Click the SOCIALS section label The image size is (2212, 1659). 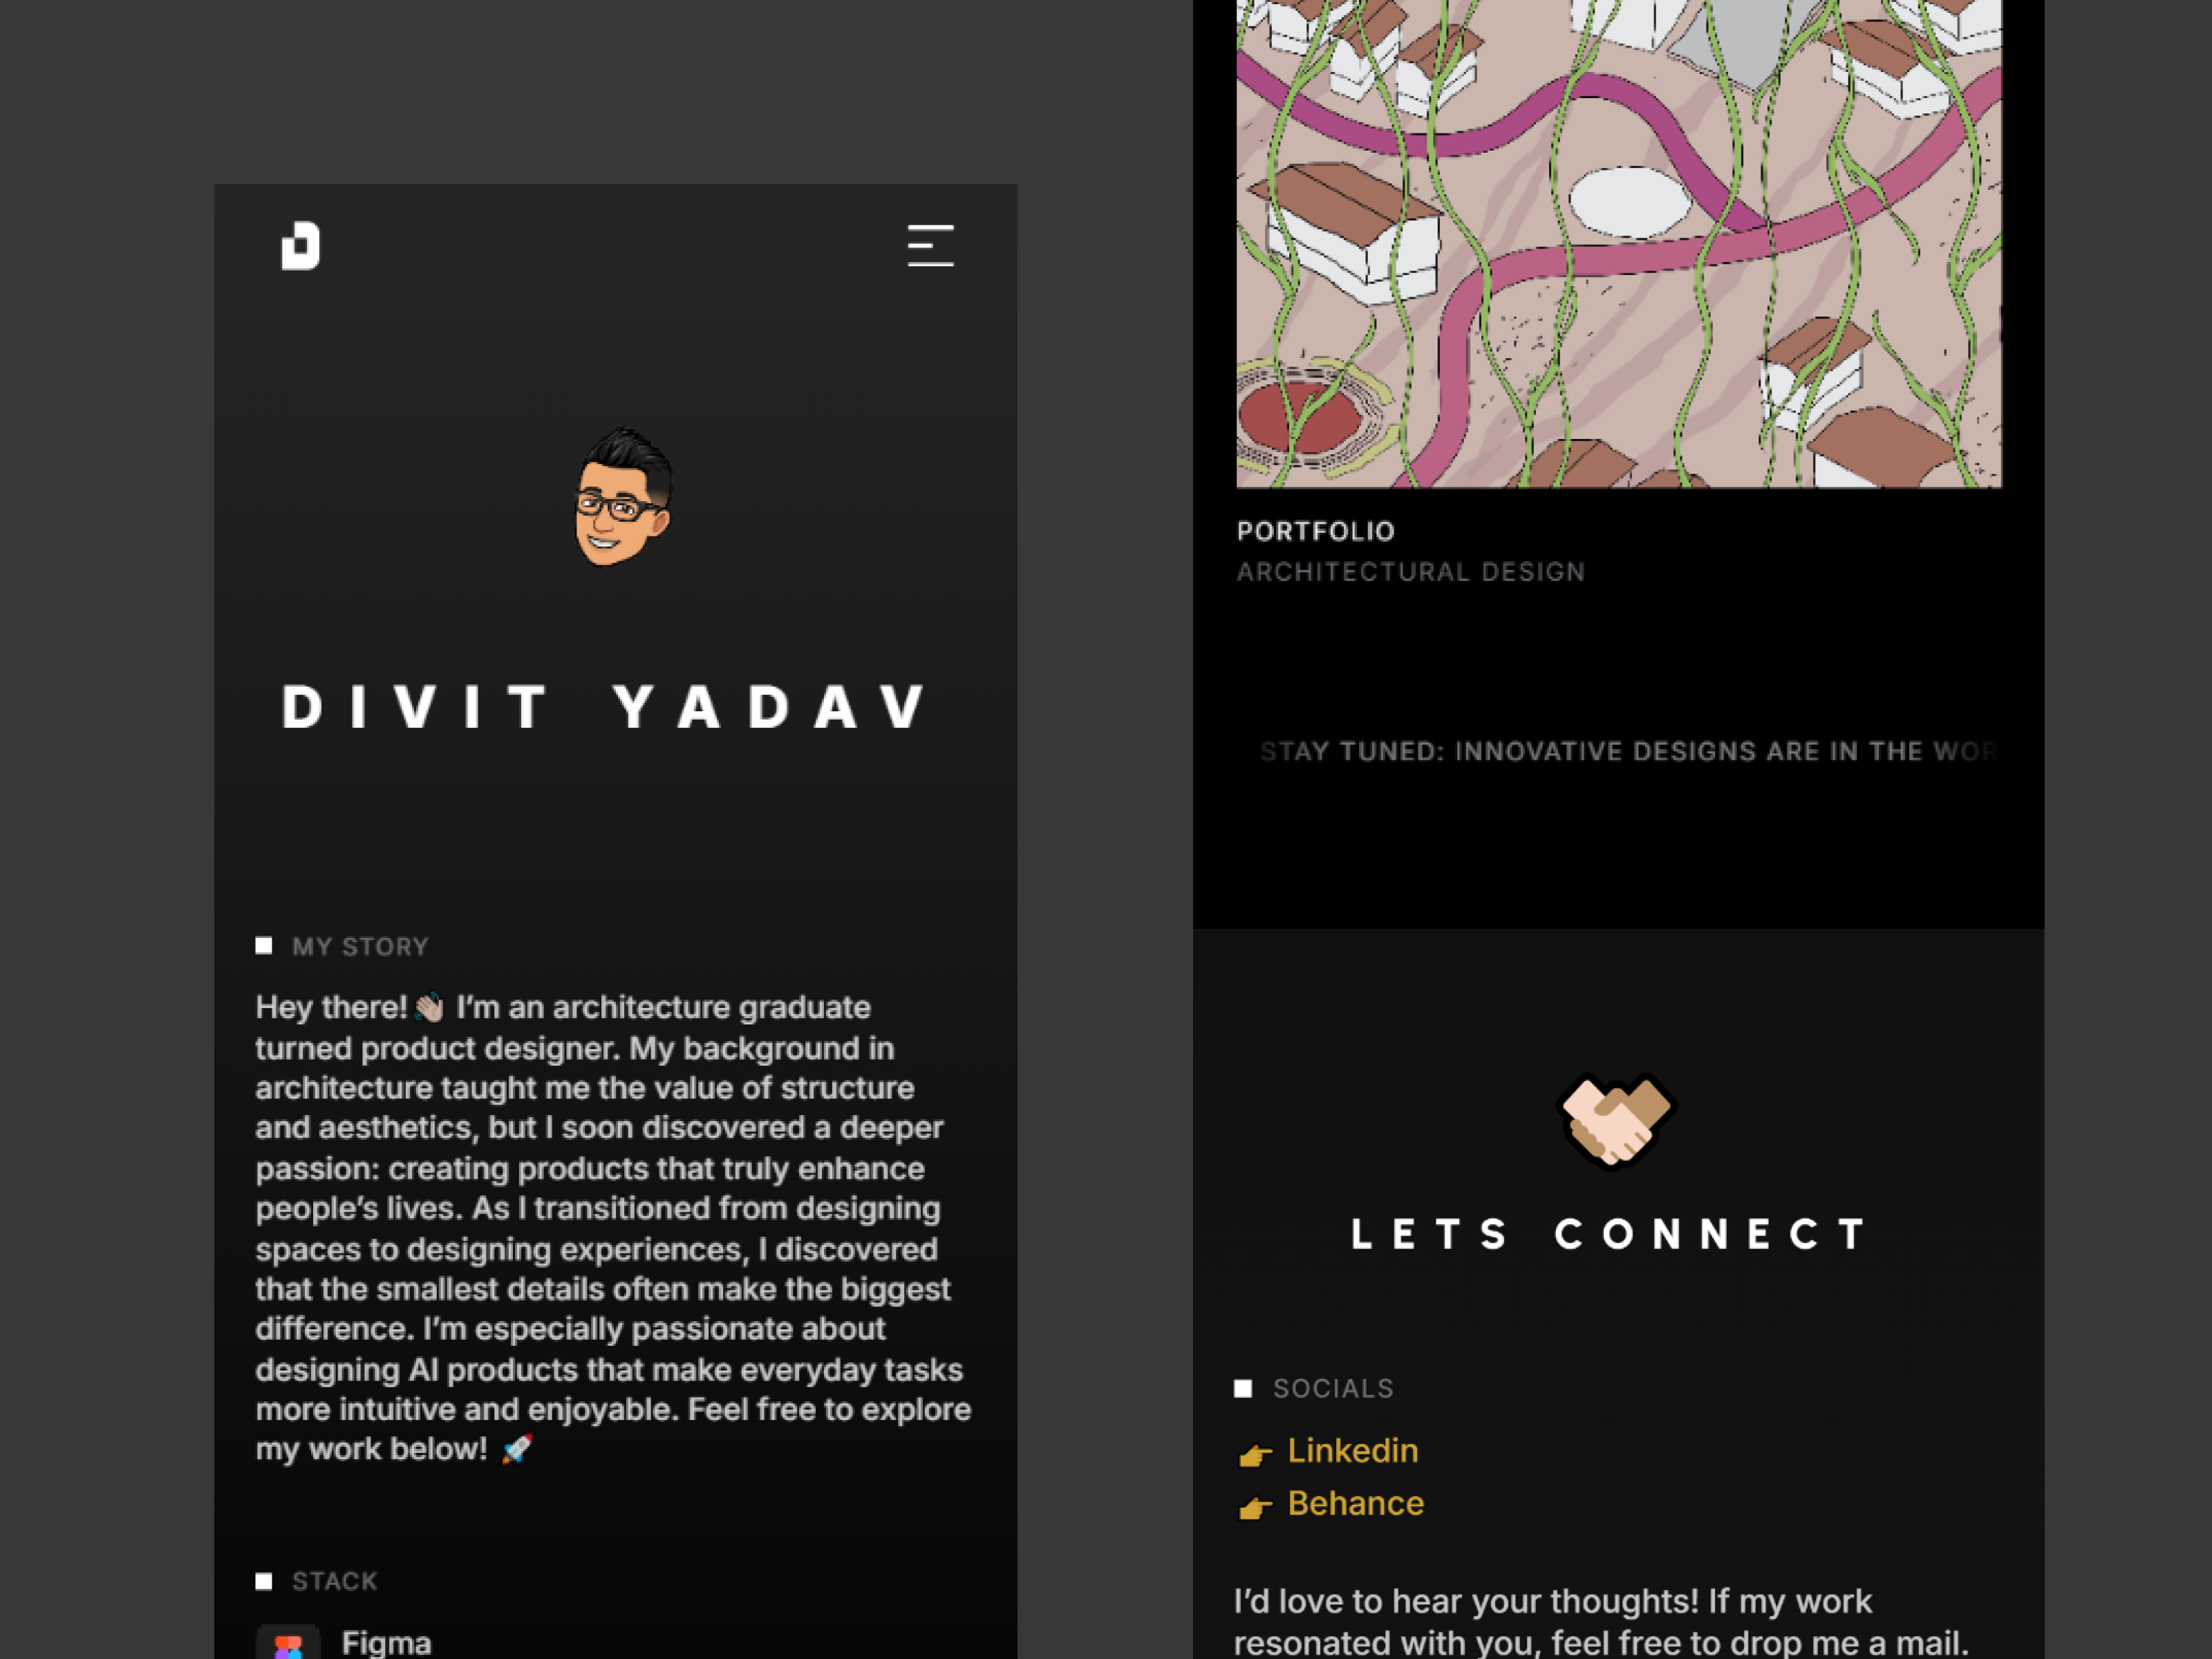(x=1333, y=1389)
